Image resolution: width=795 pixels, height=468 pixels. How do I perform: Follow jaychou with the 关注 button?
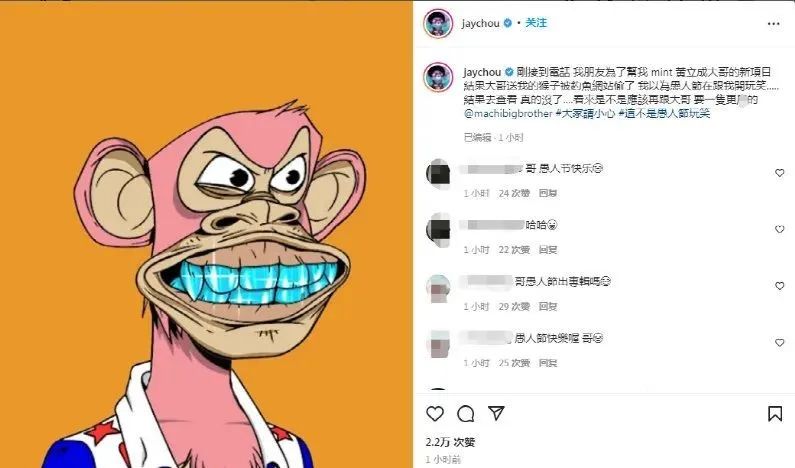click(536, 23)
